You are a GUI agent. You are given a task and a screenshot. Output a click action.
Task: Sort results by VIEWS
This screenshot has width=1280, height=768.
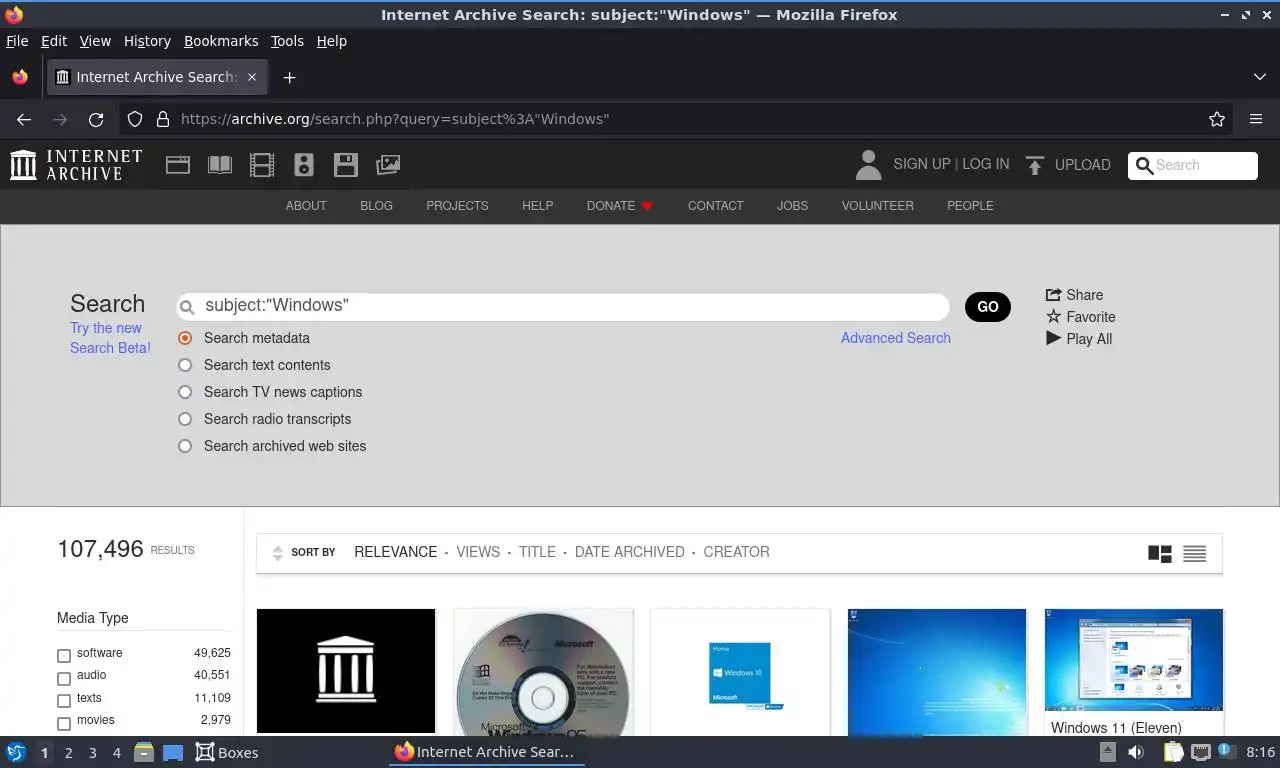click(478, 552)
